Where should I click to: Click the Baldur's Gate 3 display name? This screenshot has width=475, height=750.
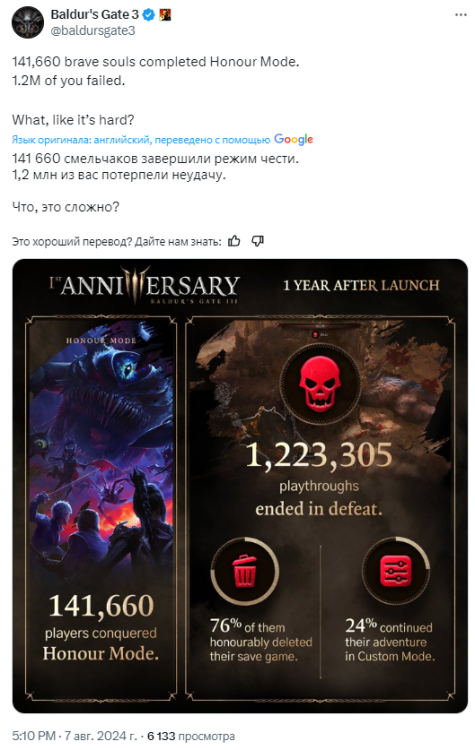tap(95, 15)
